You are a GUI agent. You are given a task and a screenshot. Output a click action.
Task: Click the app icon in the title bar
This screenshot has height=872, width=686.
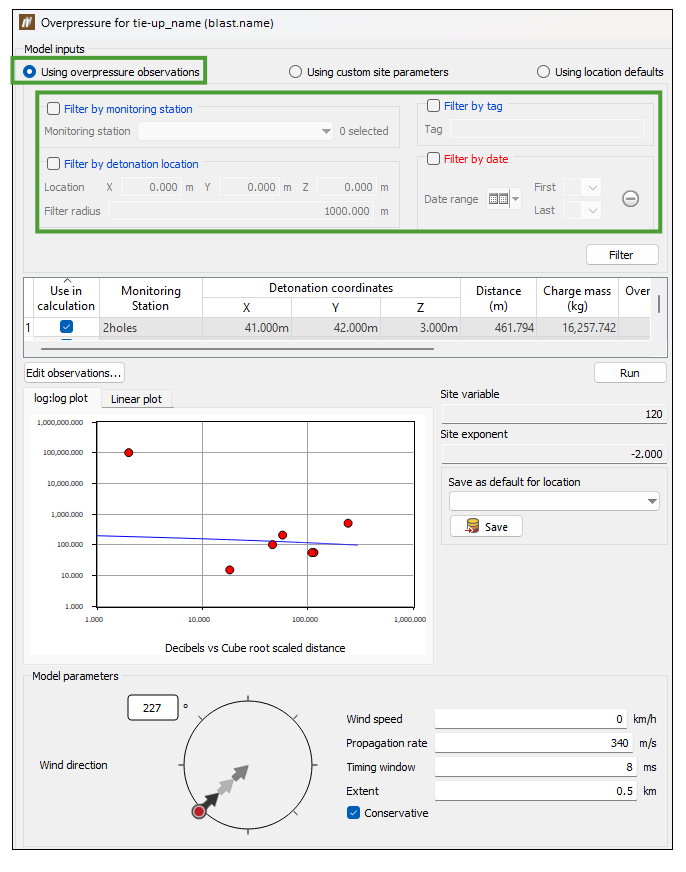[27, 23]
